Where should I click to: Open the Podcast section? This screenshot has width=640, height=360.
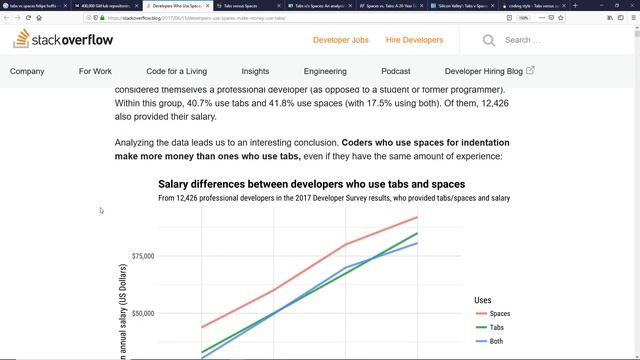tap(396, 71)
